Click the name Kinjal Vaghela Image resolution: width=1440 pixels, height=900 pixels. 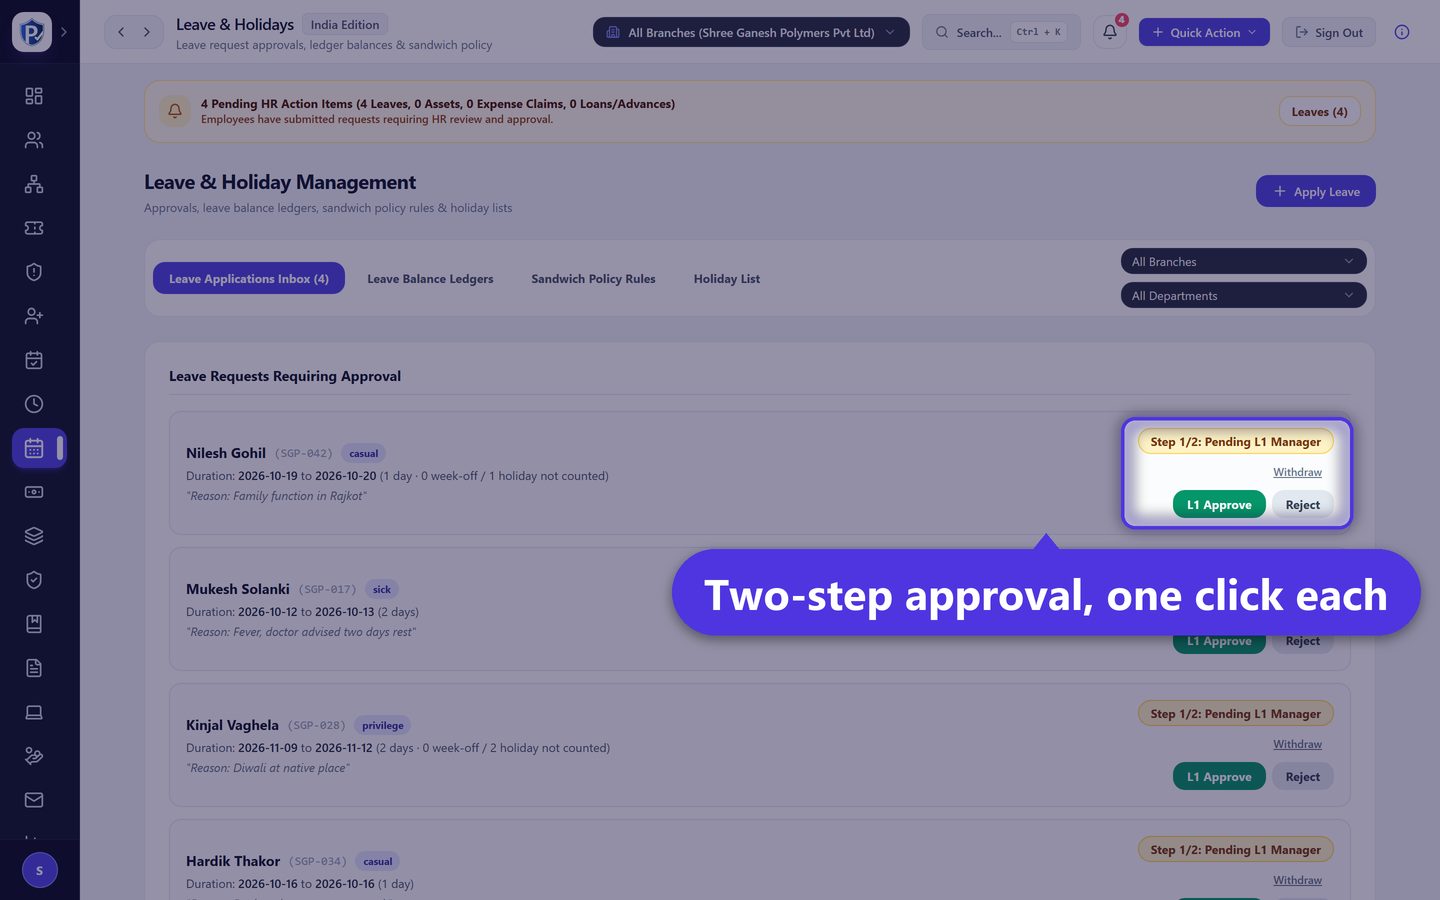(x=232, y=725)
